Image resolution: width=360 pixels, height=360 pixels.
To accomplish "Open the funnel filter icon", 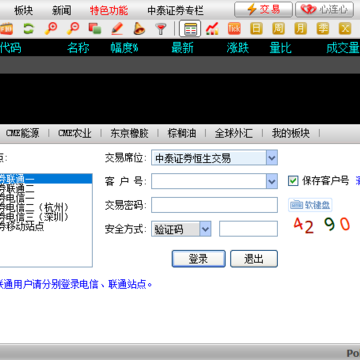I will [x=161, y=29].
